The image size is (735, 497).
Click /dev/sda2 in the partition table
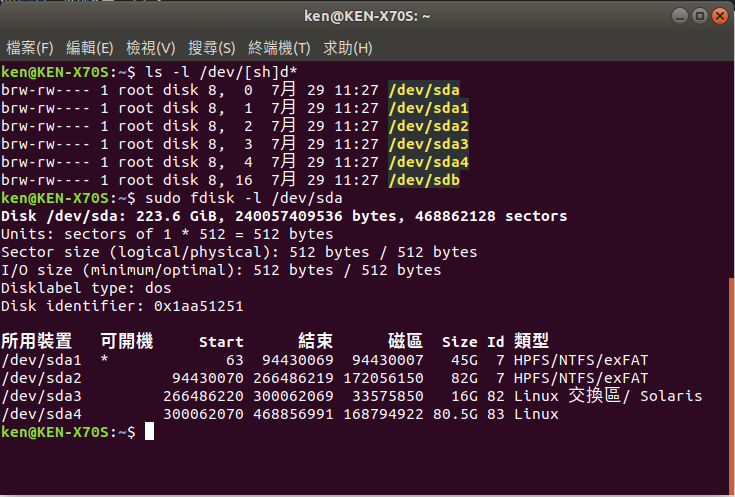pyautogui.click(x=41, y=378)
